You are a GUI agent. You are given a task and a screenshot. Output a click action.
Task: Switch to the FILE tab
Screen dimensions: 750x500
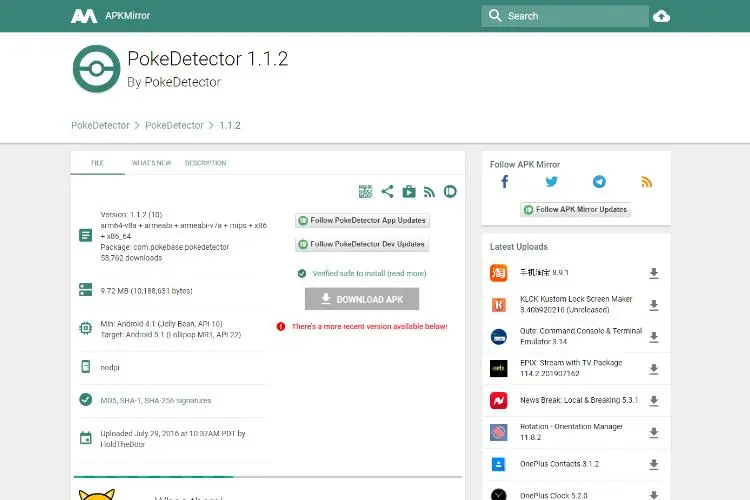click(x=98, y=163)
